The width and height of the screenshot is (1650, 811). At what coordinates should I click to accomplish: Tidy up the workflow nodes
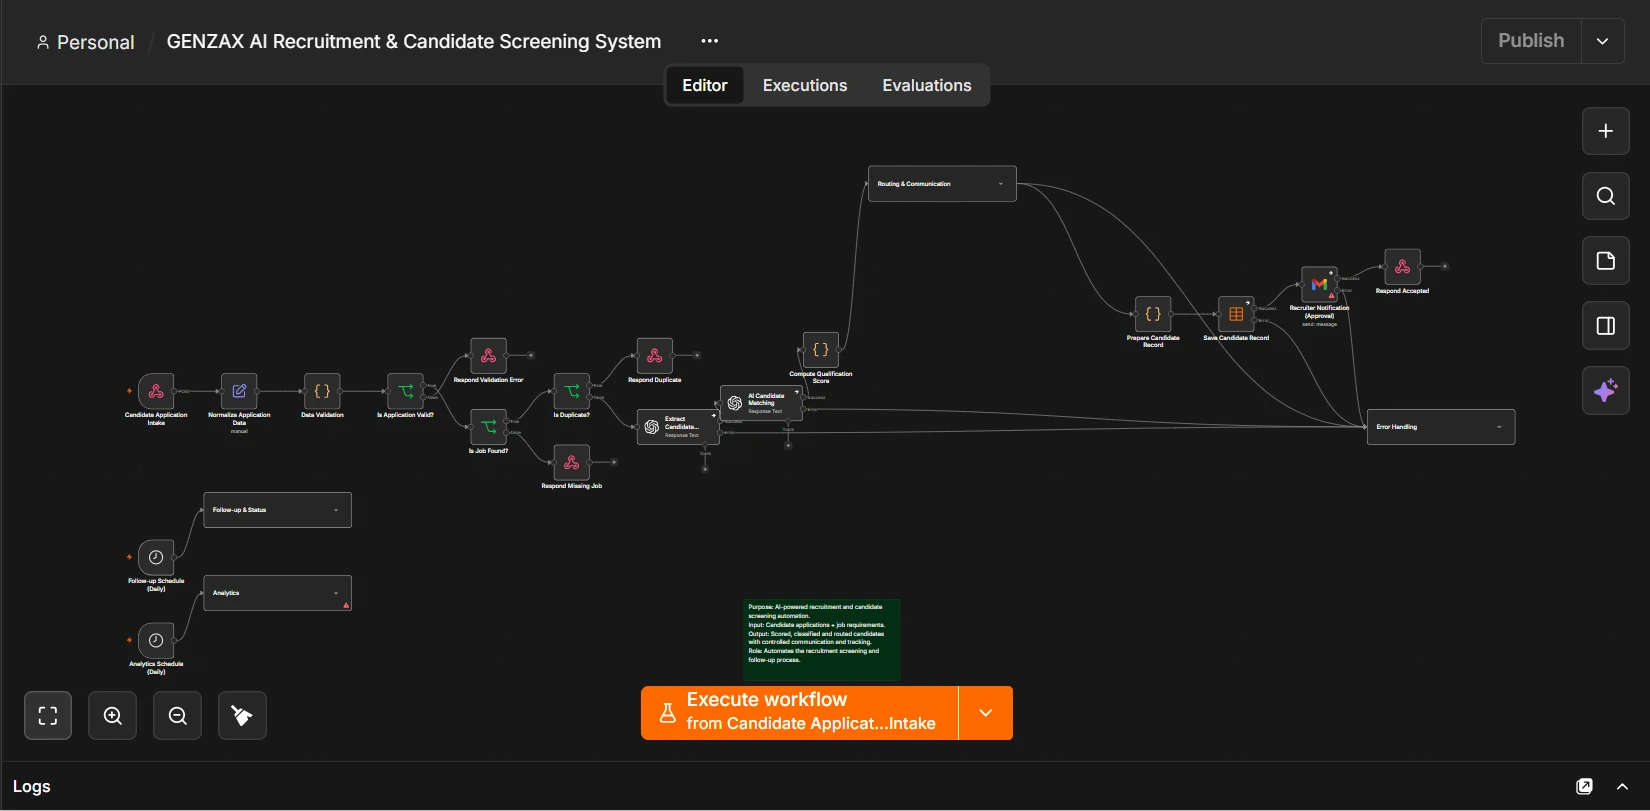[x=242, y=715]
